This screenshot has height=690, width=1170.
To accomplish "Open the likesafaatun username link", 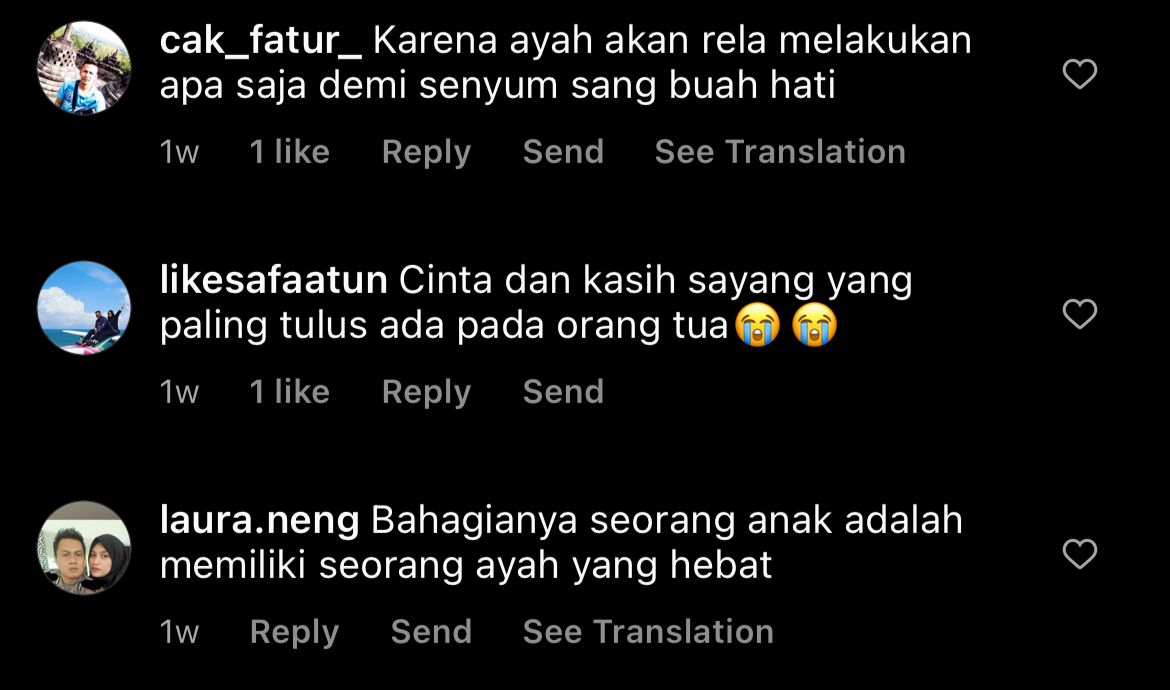I will (x=273, y=280).
